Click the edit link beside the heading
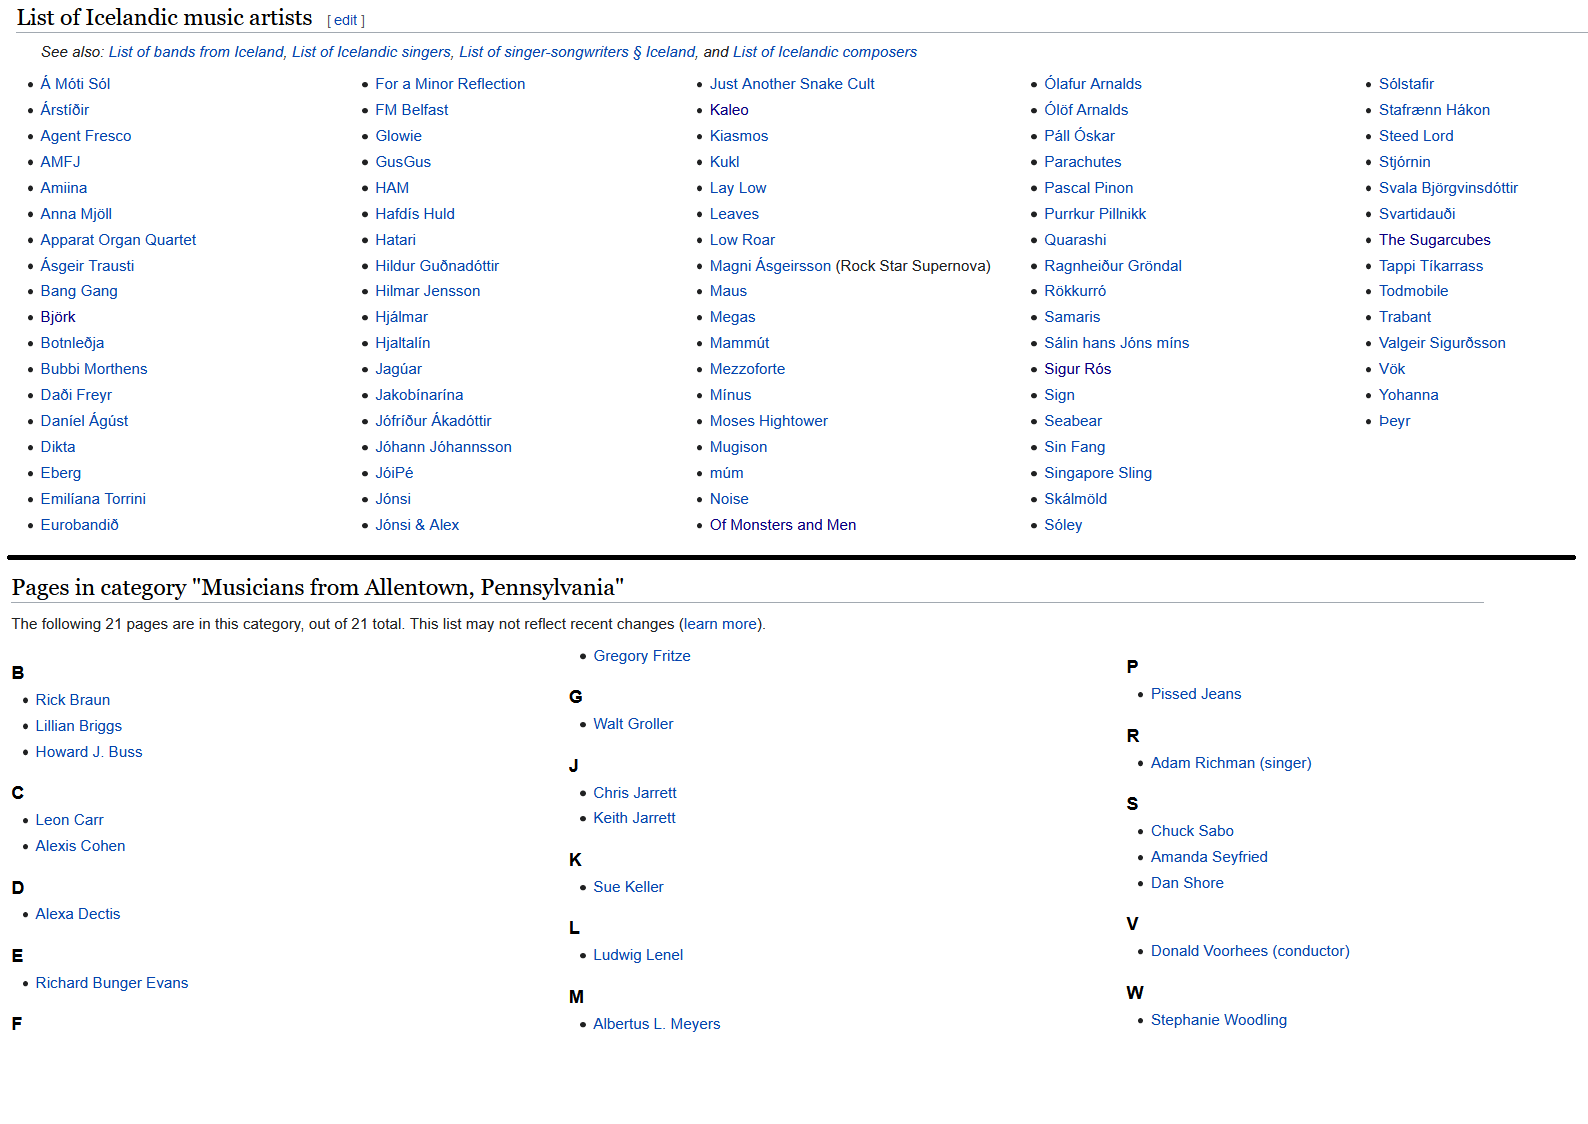The width and height of the screenshot is (1588, 1124). coord(345,20)
